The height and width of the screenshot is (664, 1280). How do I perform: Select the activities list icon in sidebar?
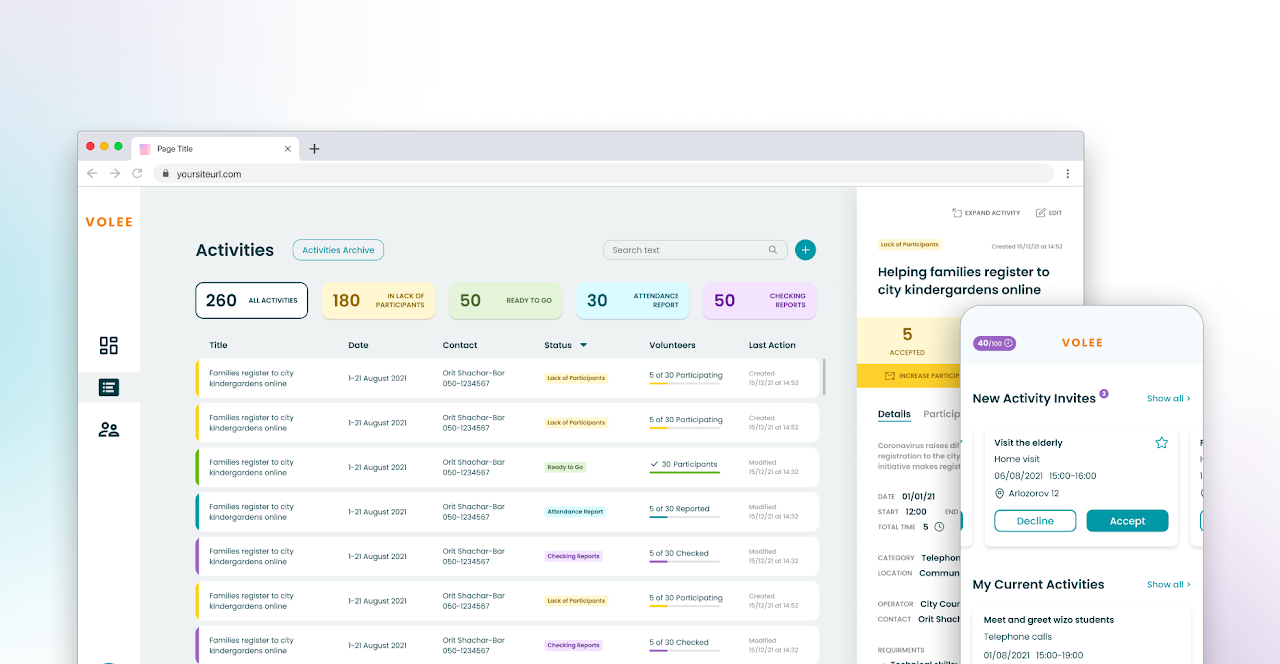click(x=109, y=388)
